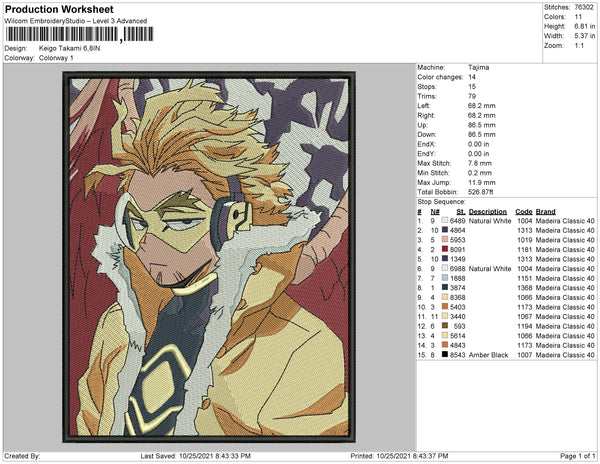Select the olive brown swatch beside 593
600x464 pixels.
444,326
